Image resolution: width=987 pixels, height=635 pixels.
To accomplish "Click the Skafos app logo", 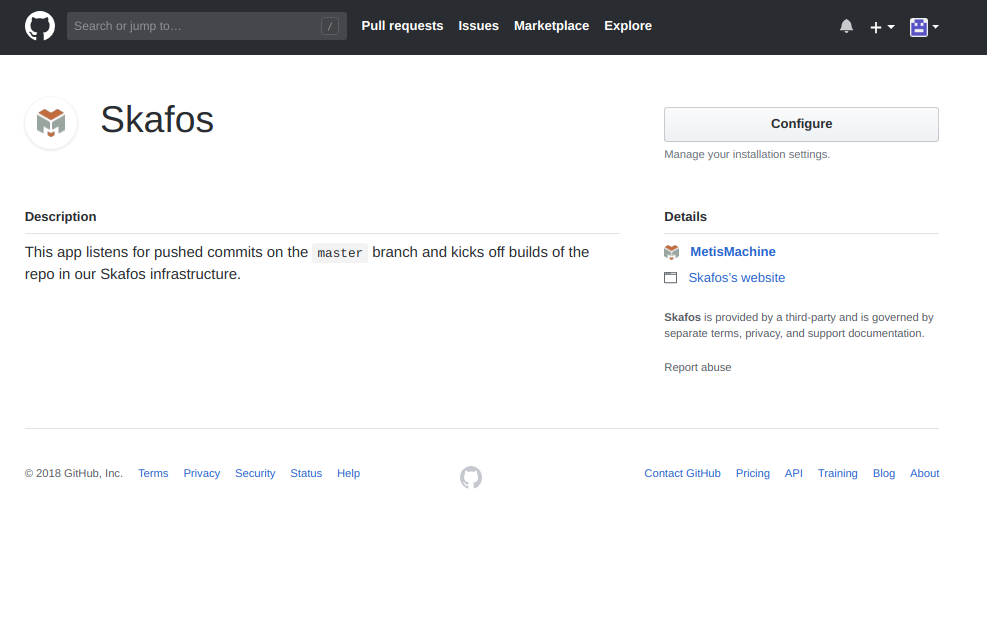I will (51, 123).
